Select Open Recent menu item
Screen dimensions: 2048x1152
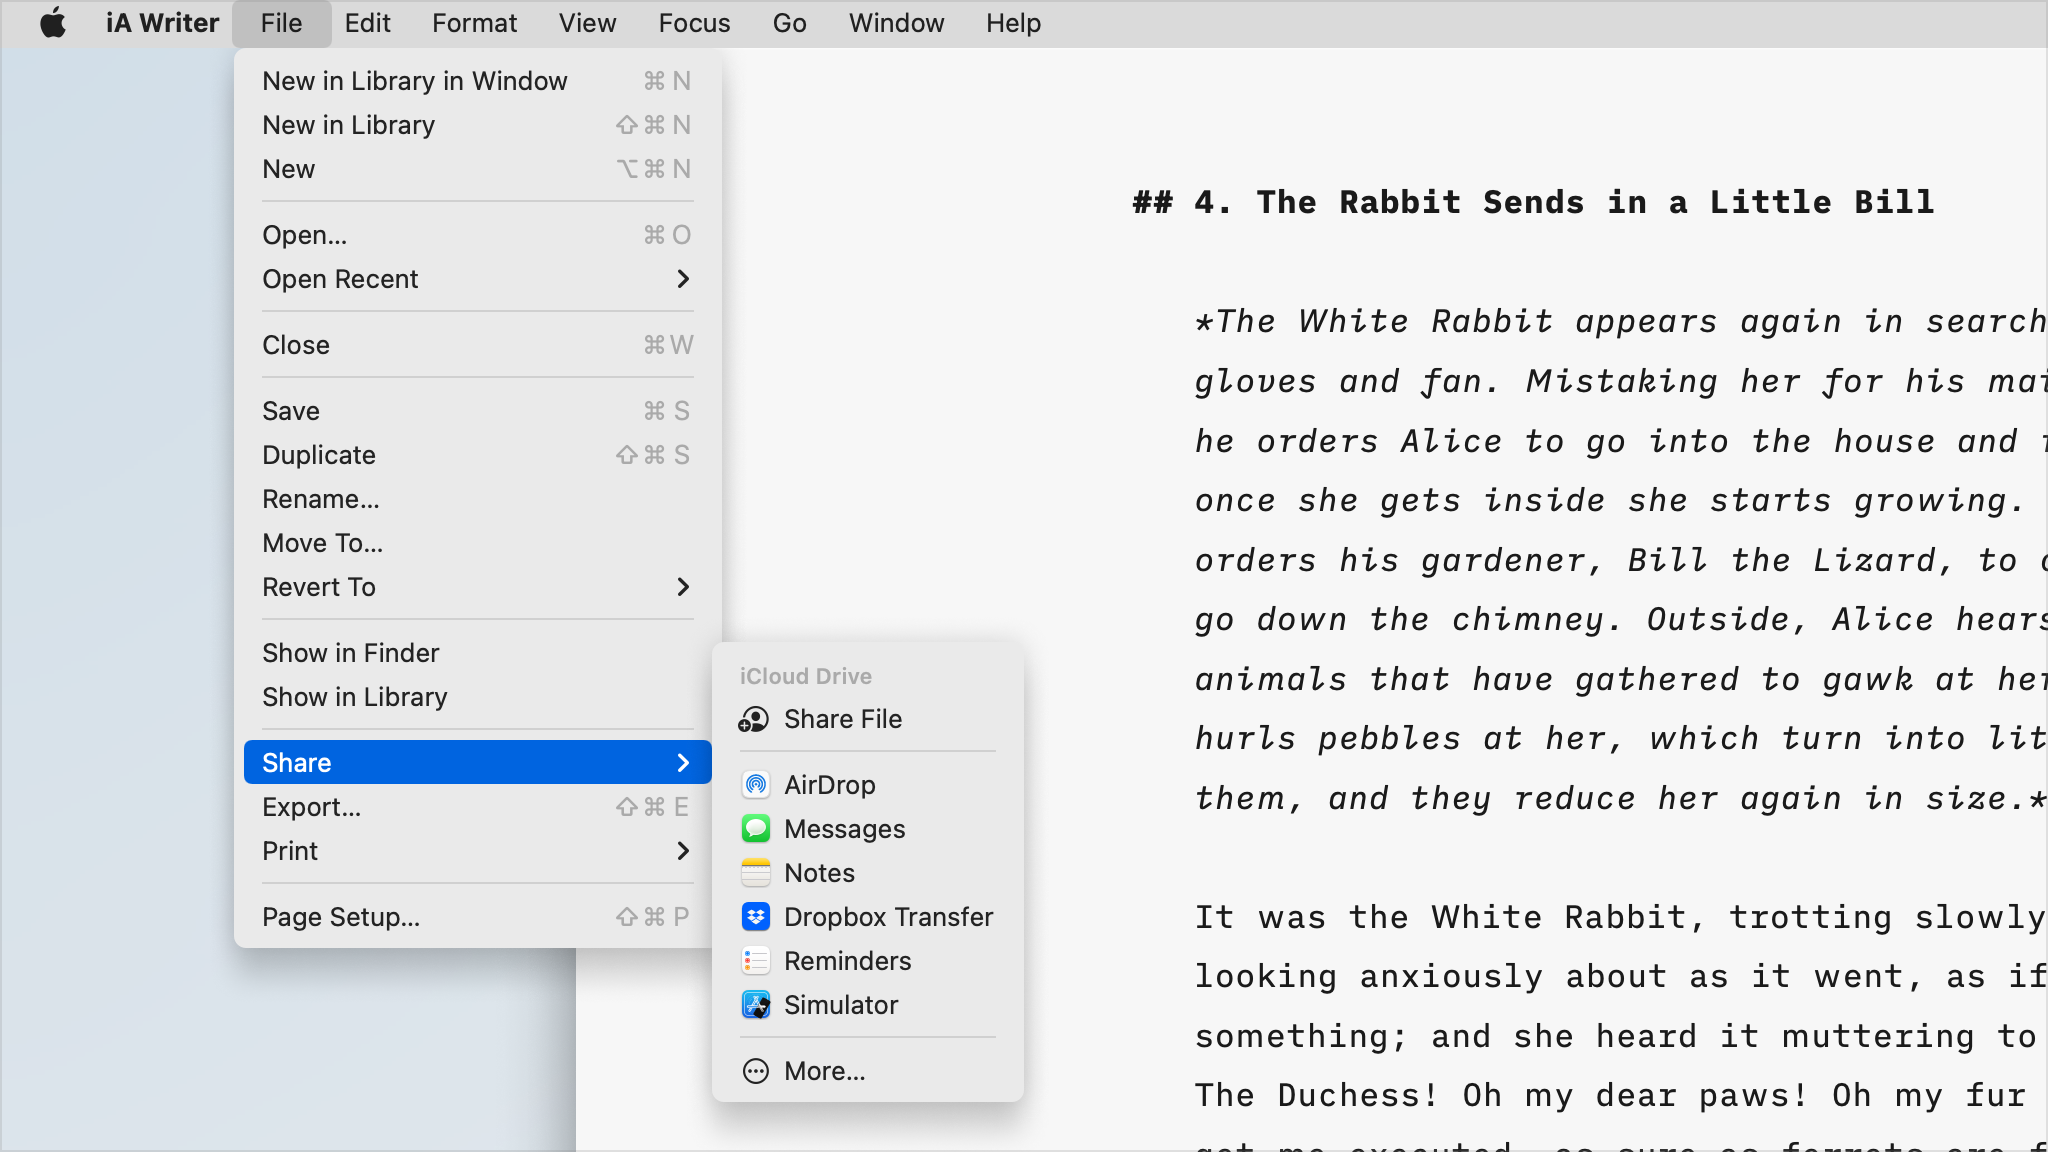[x=477, y=279]
